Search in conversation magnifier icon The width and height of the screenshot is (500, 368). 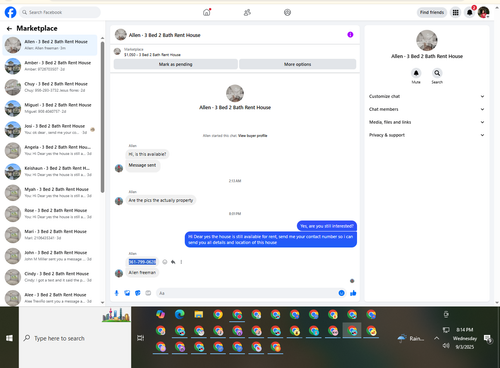(x=437, y=73)
